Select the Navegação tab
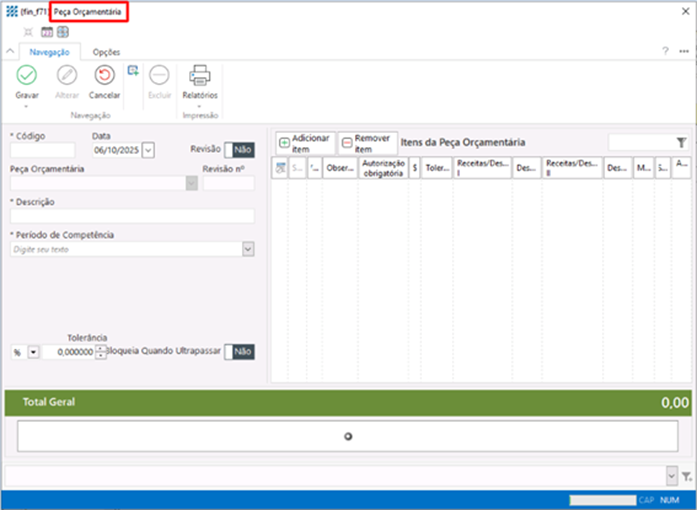697x510 pixels. [x=50, y=51]
